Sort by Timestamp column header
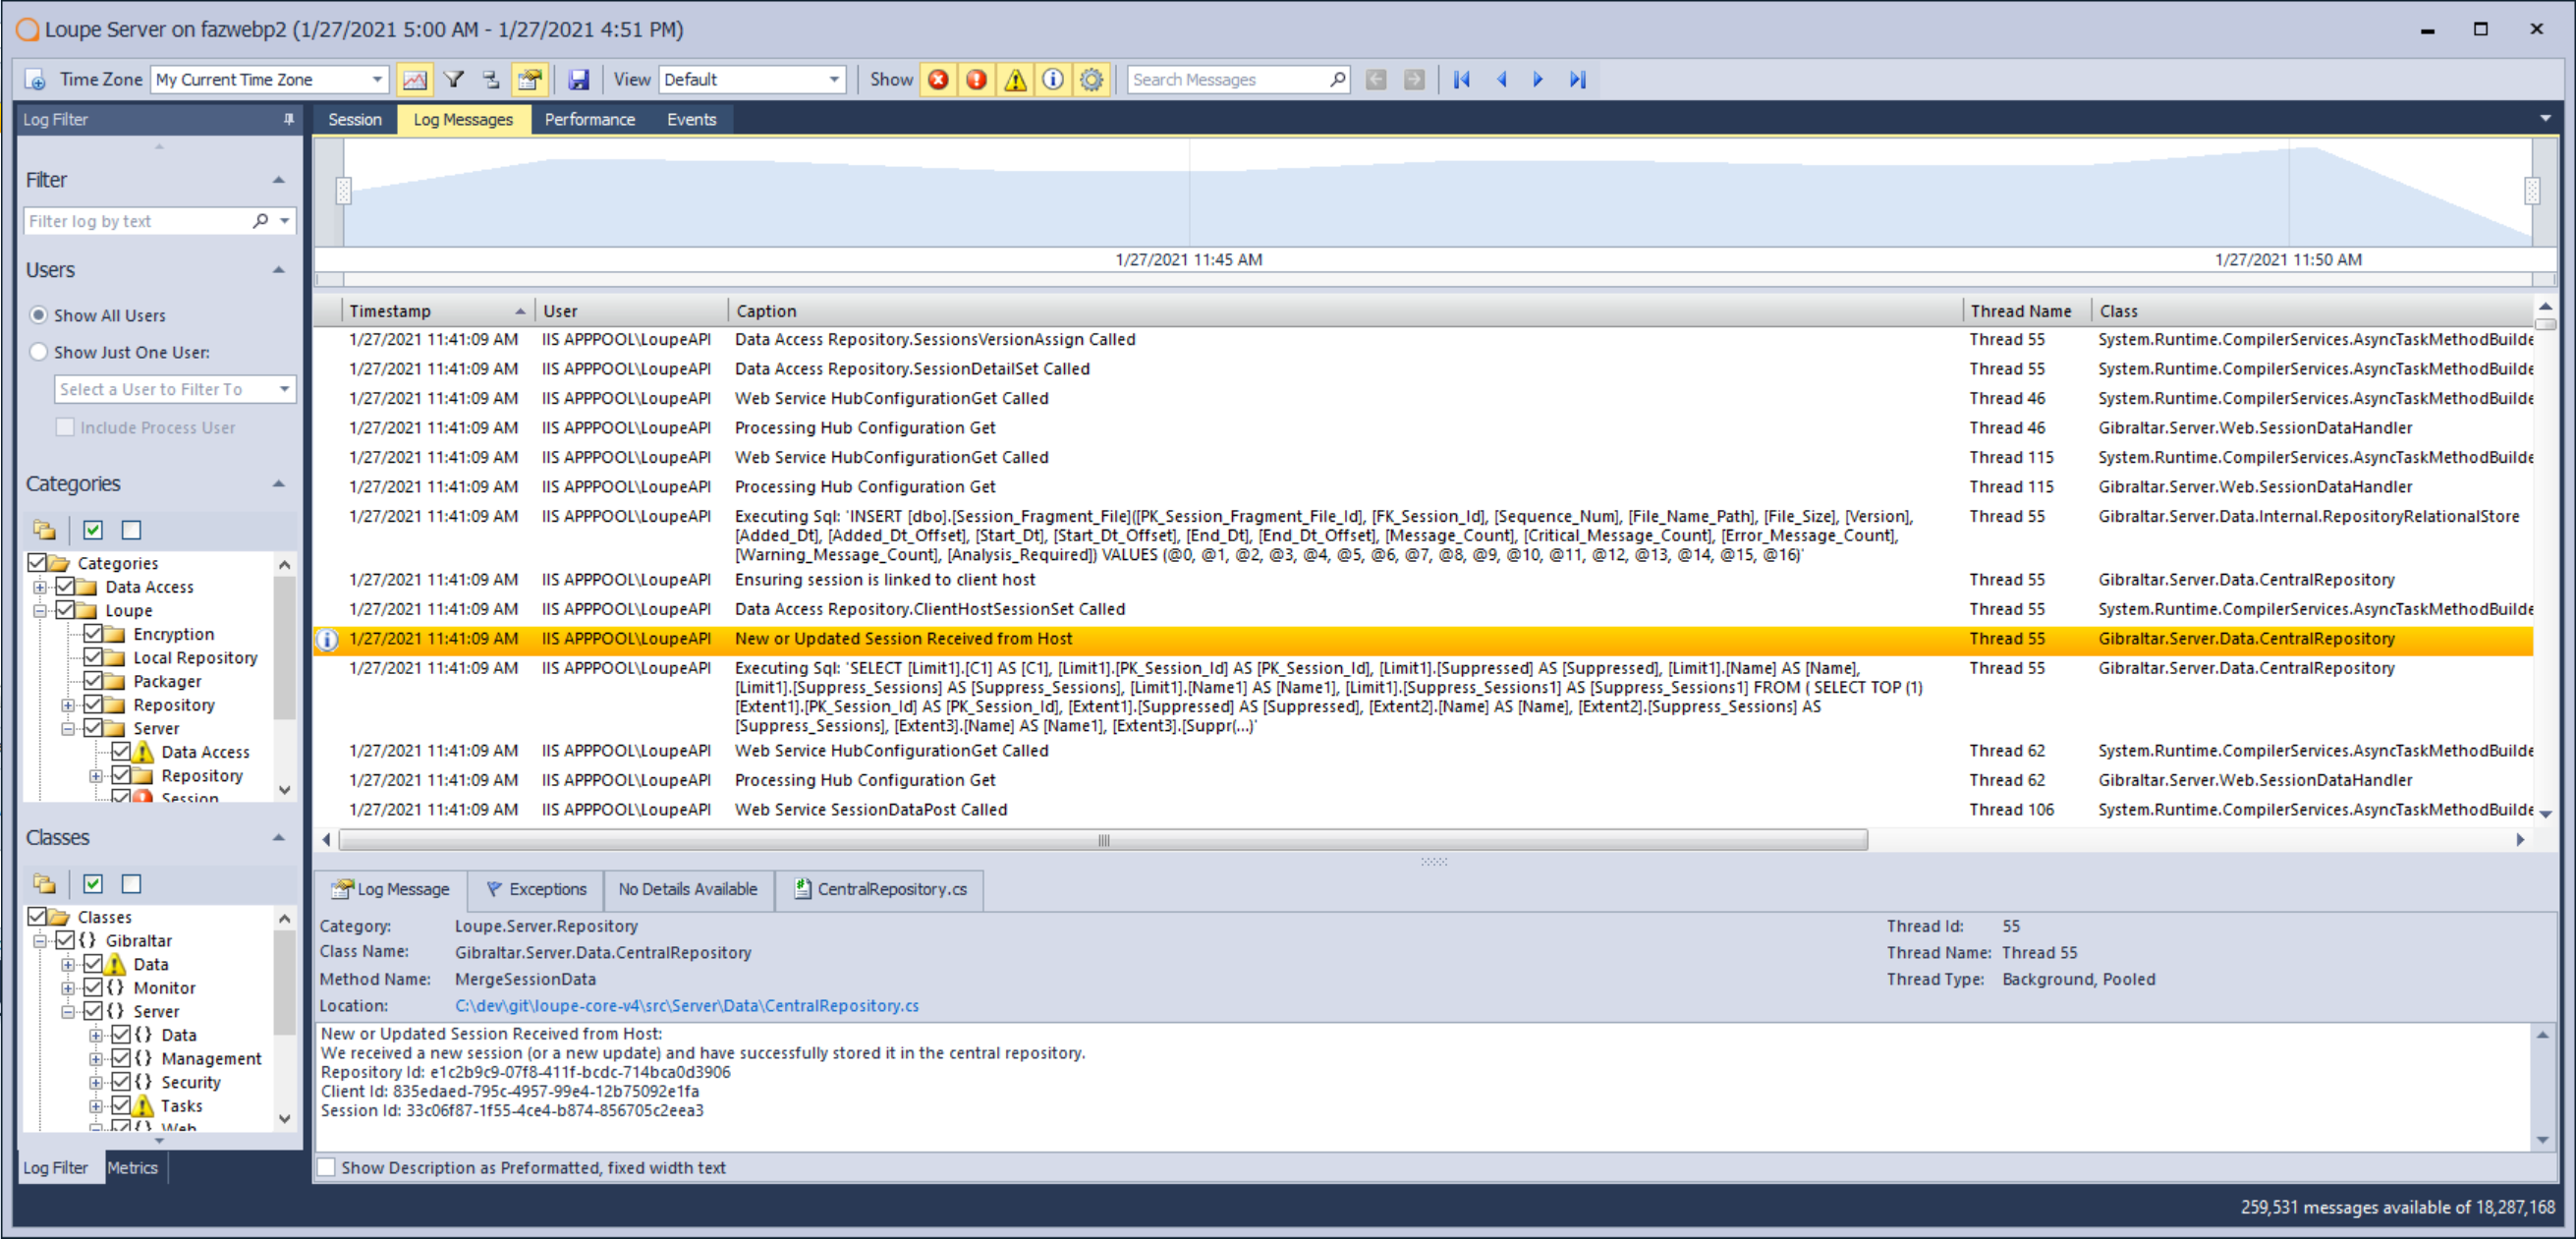Screen dimensions: 2576x1239 (438, 311)
